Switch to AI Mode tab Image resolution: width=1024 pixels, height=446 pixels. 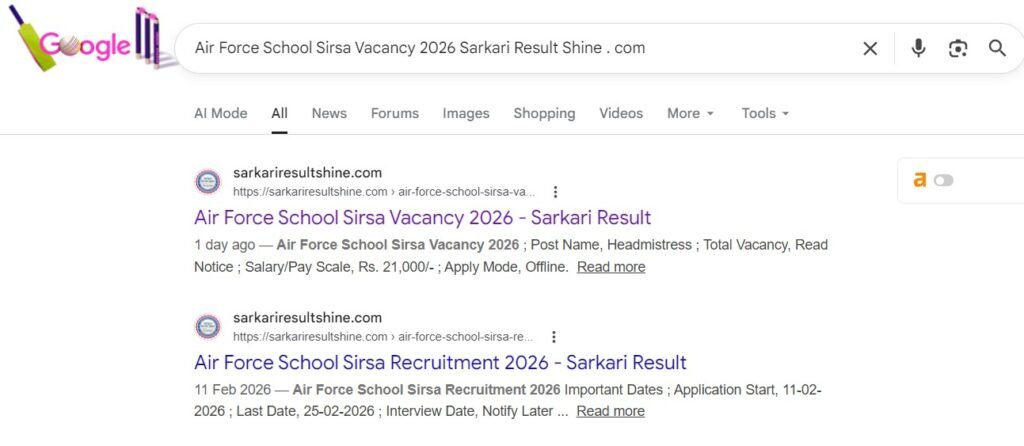[x=220, y=113]
